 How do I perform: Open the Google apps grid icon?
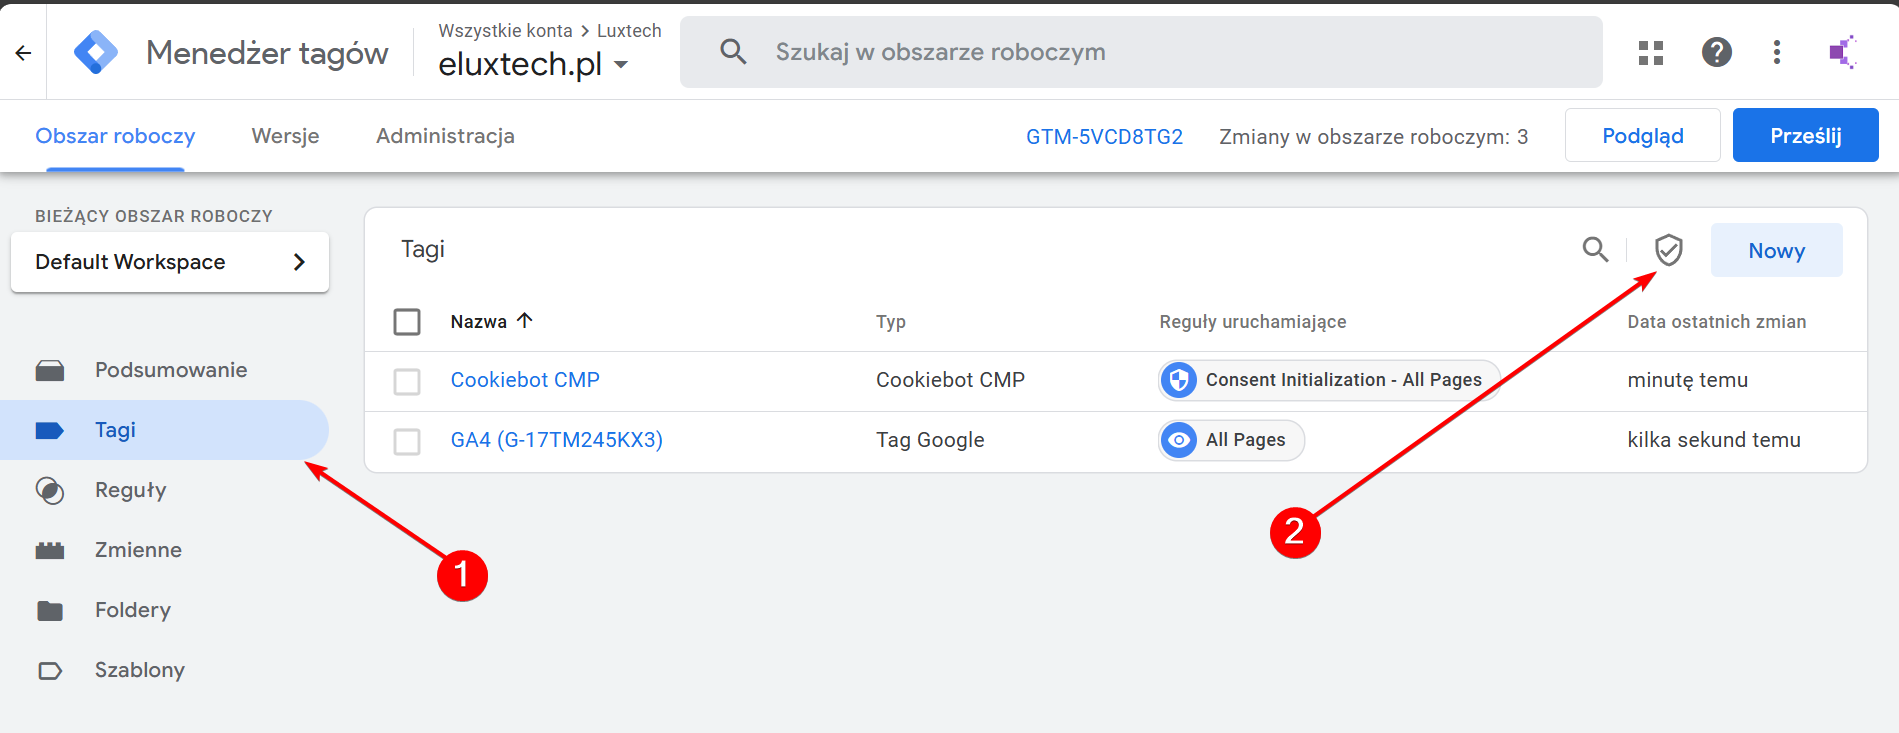1651,52
